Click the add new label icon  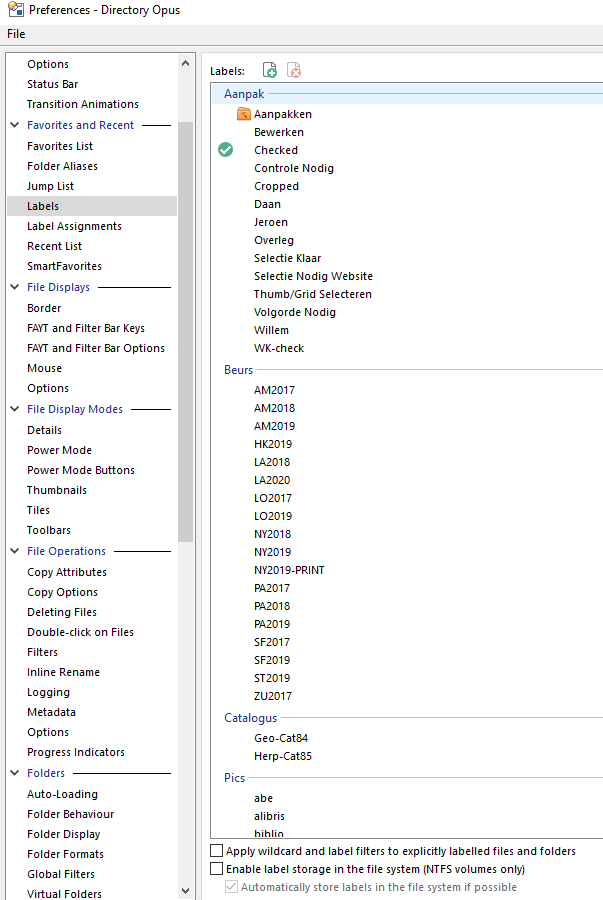(x=270, y=70)
